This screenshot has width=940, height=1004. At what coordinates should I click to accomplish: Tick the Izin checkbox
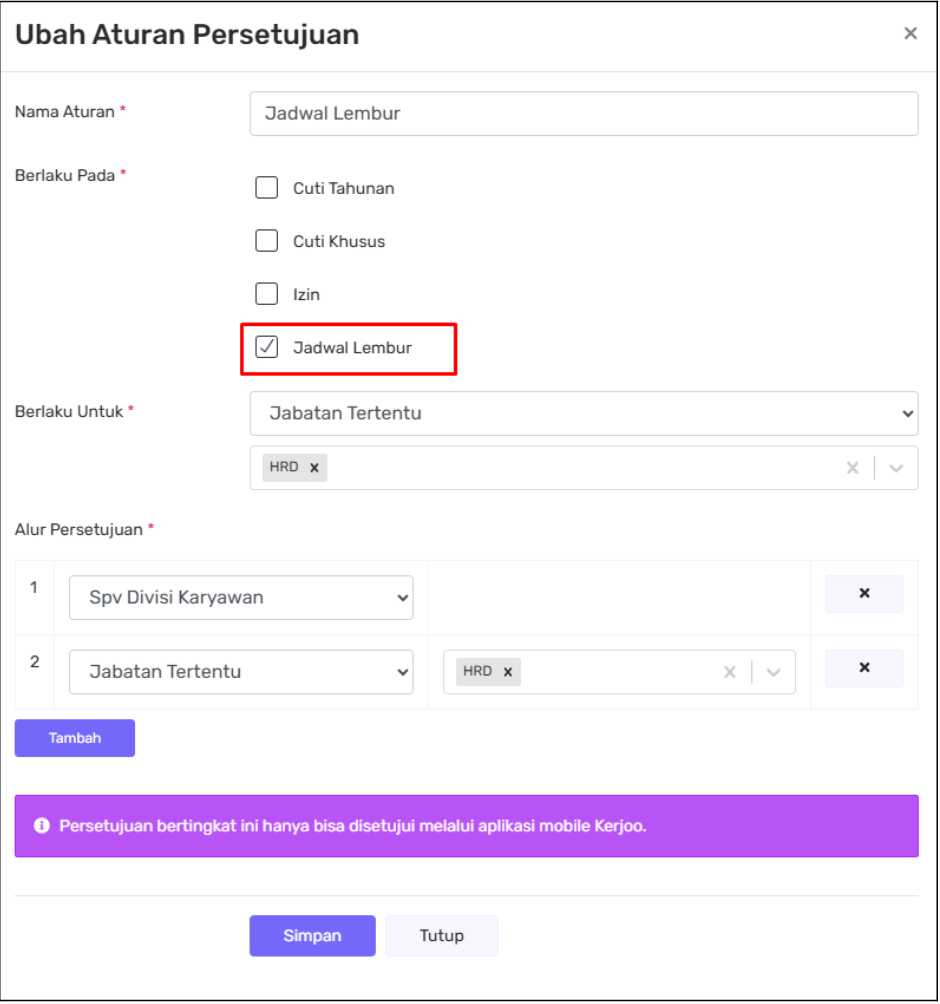coord(267,294)
